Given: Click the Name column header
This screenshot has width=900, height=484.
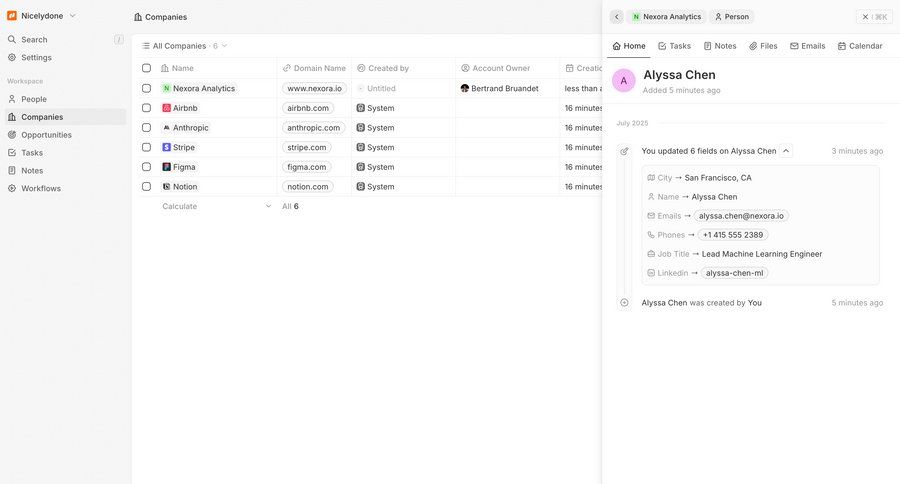Looking at the screenshot, I should point(216,68).
